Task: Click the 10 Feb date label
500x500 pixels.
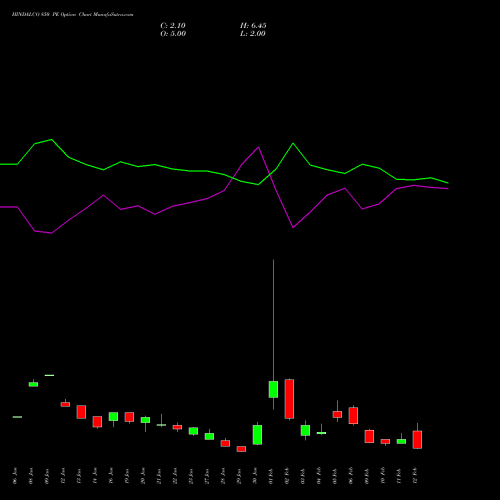Action: (x=383, y=476)
